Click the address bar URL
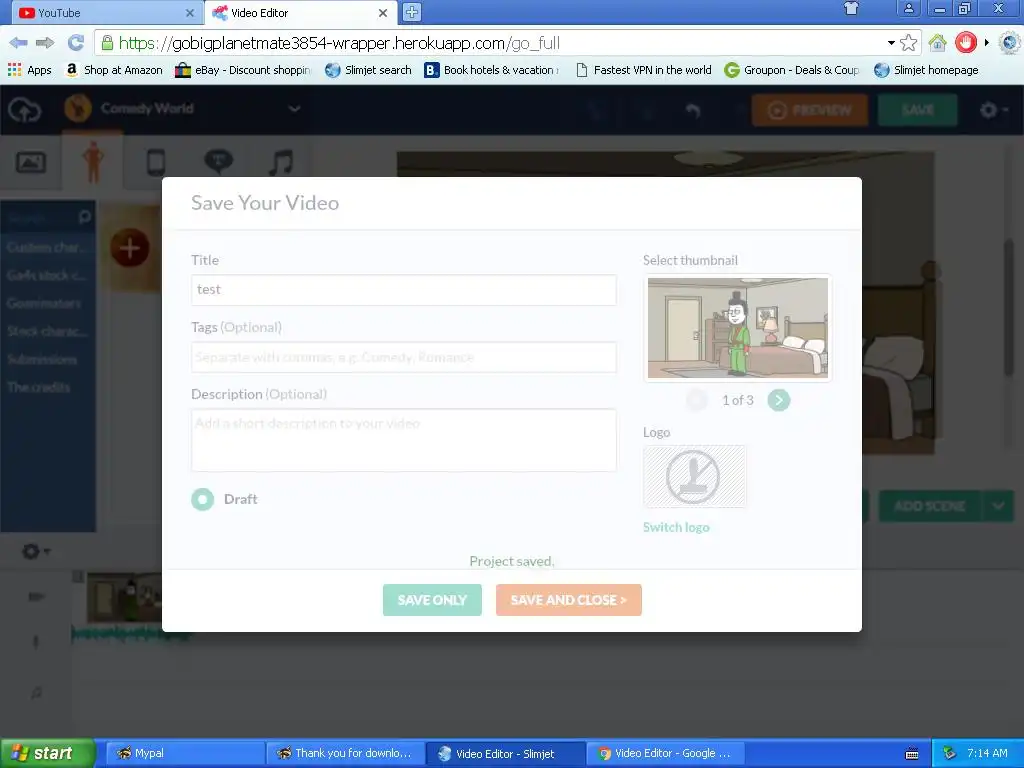Screen dimensions: 1024x768 339,43
